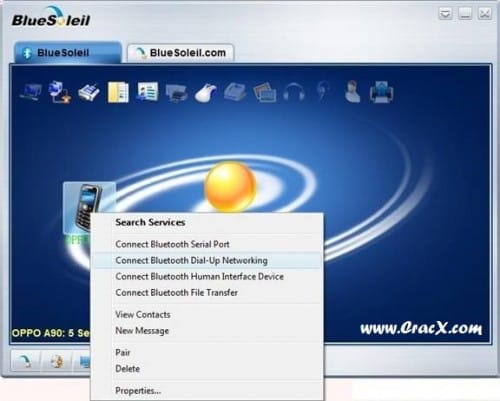Choose the Bluetooth printer service icon
The width and height of the screenshot is (500, 401).
176,92
